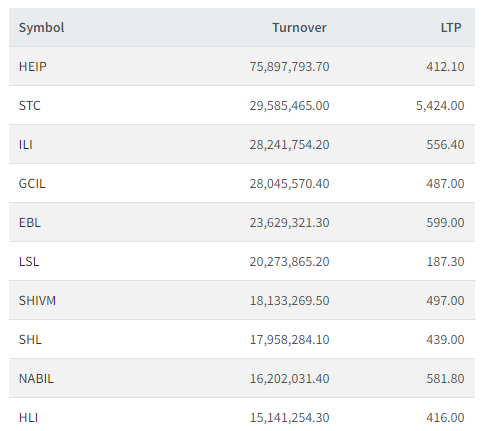Viewport: 484px width, 431px height.
Task: Click the LTP column header
Action: [x=451, y=28]
